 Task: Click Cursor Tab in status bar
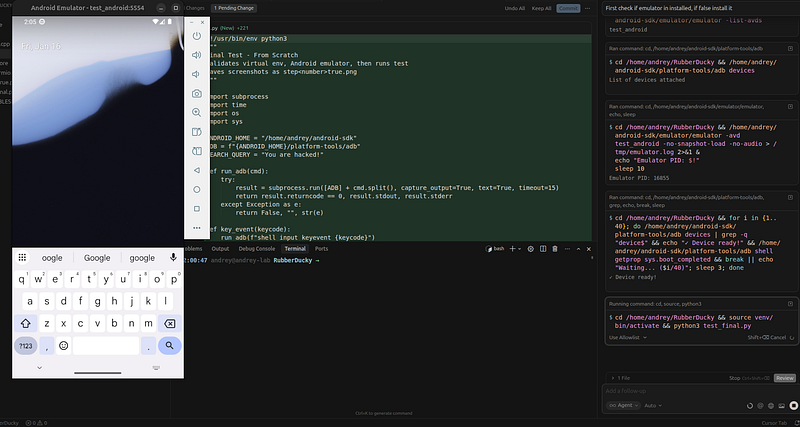point(774,423)
